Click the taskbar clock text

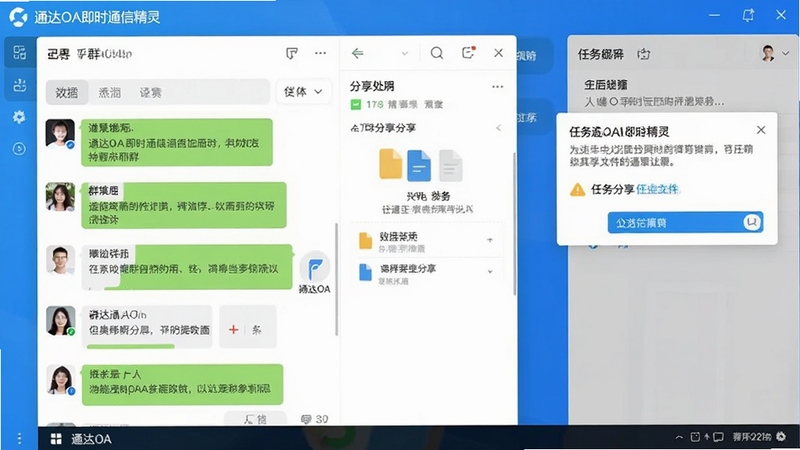752,437
